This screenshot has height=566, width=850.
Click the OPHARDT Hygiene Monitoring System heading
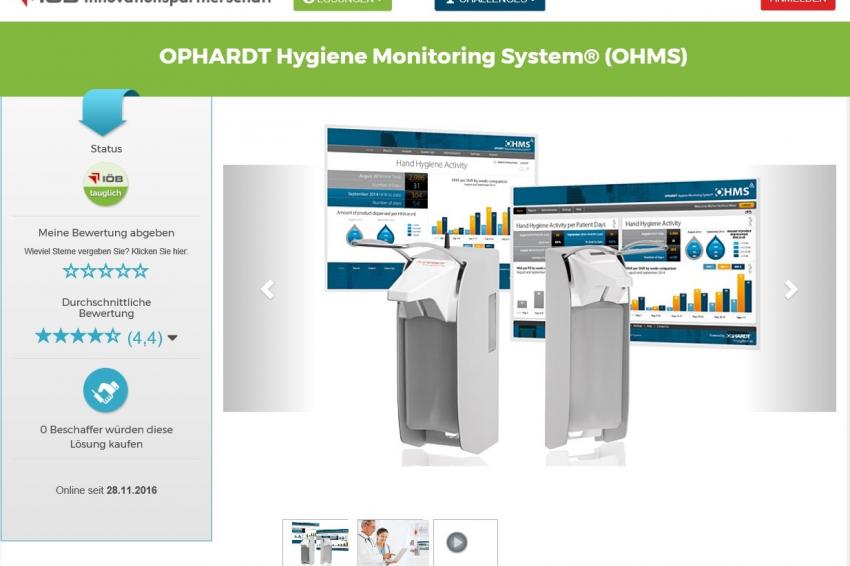click(x=423, y=56)
